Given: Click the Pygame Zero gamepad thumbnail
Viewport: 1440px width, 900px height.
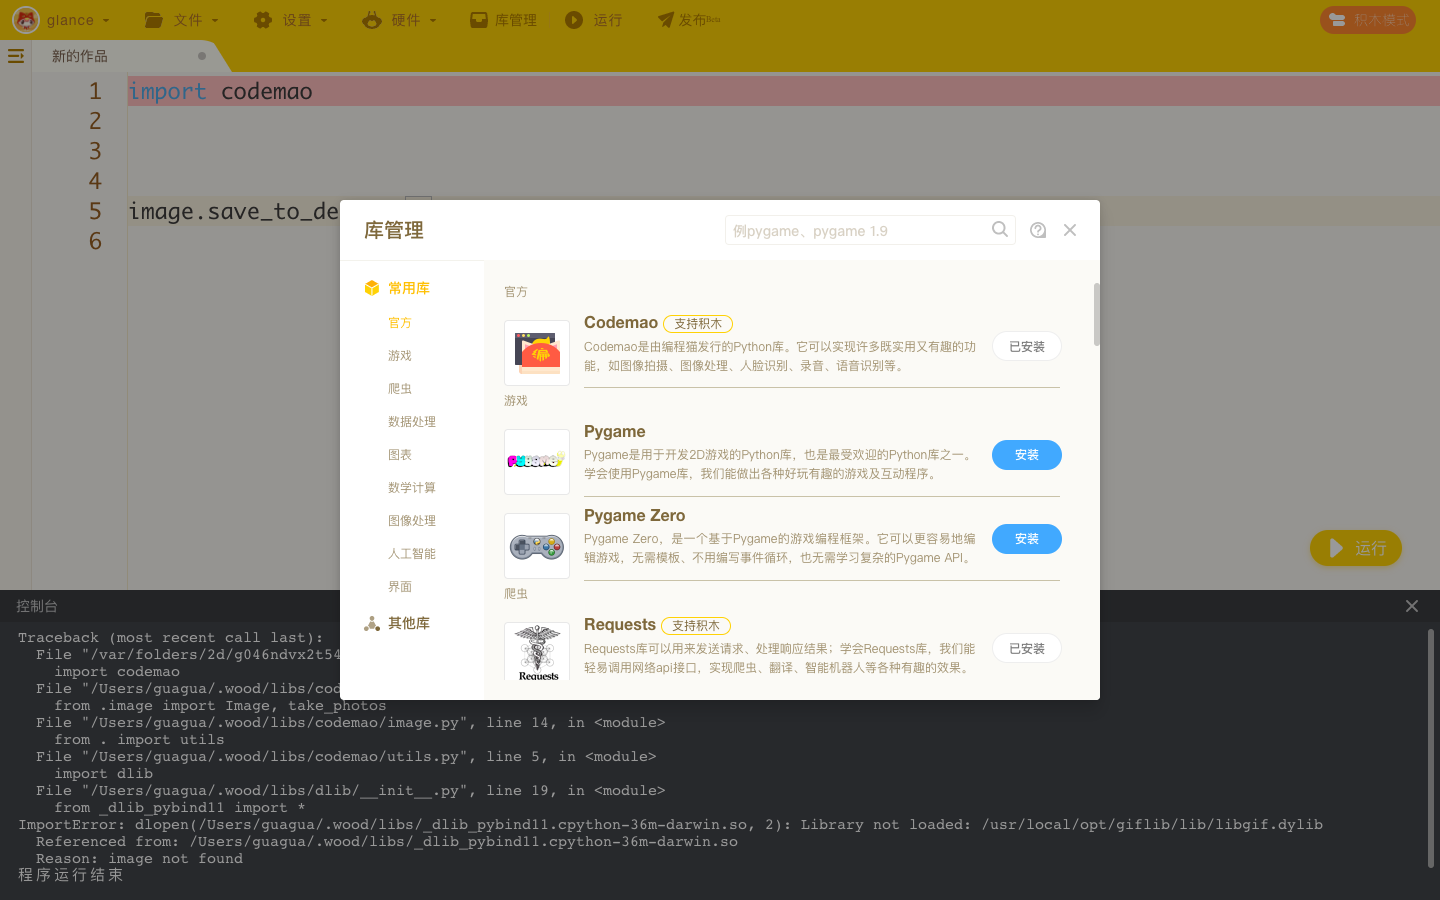Looking at the screenshot, I should [537, 546].
